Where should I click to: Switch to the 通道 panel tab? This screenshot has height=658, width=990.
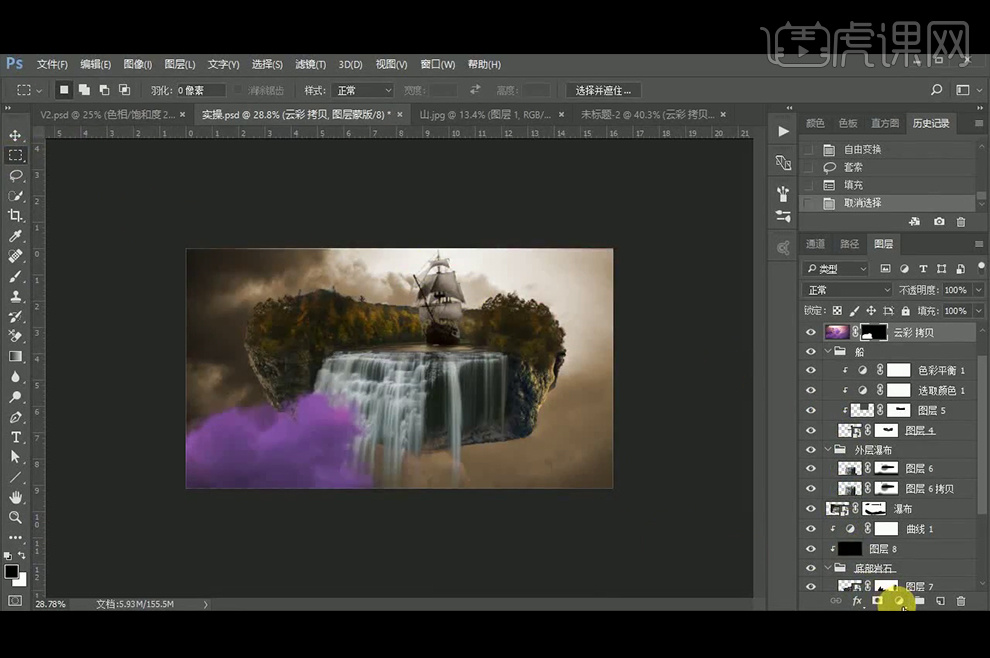click(x=816, y=243)
